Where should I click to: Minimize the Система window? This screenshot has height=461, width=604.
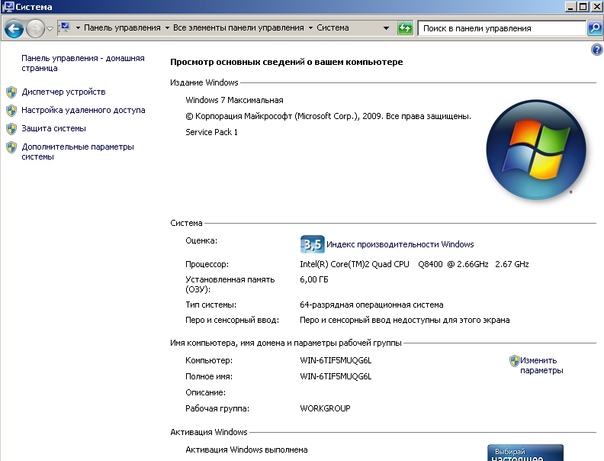pos(570,7)
